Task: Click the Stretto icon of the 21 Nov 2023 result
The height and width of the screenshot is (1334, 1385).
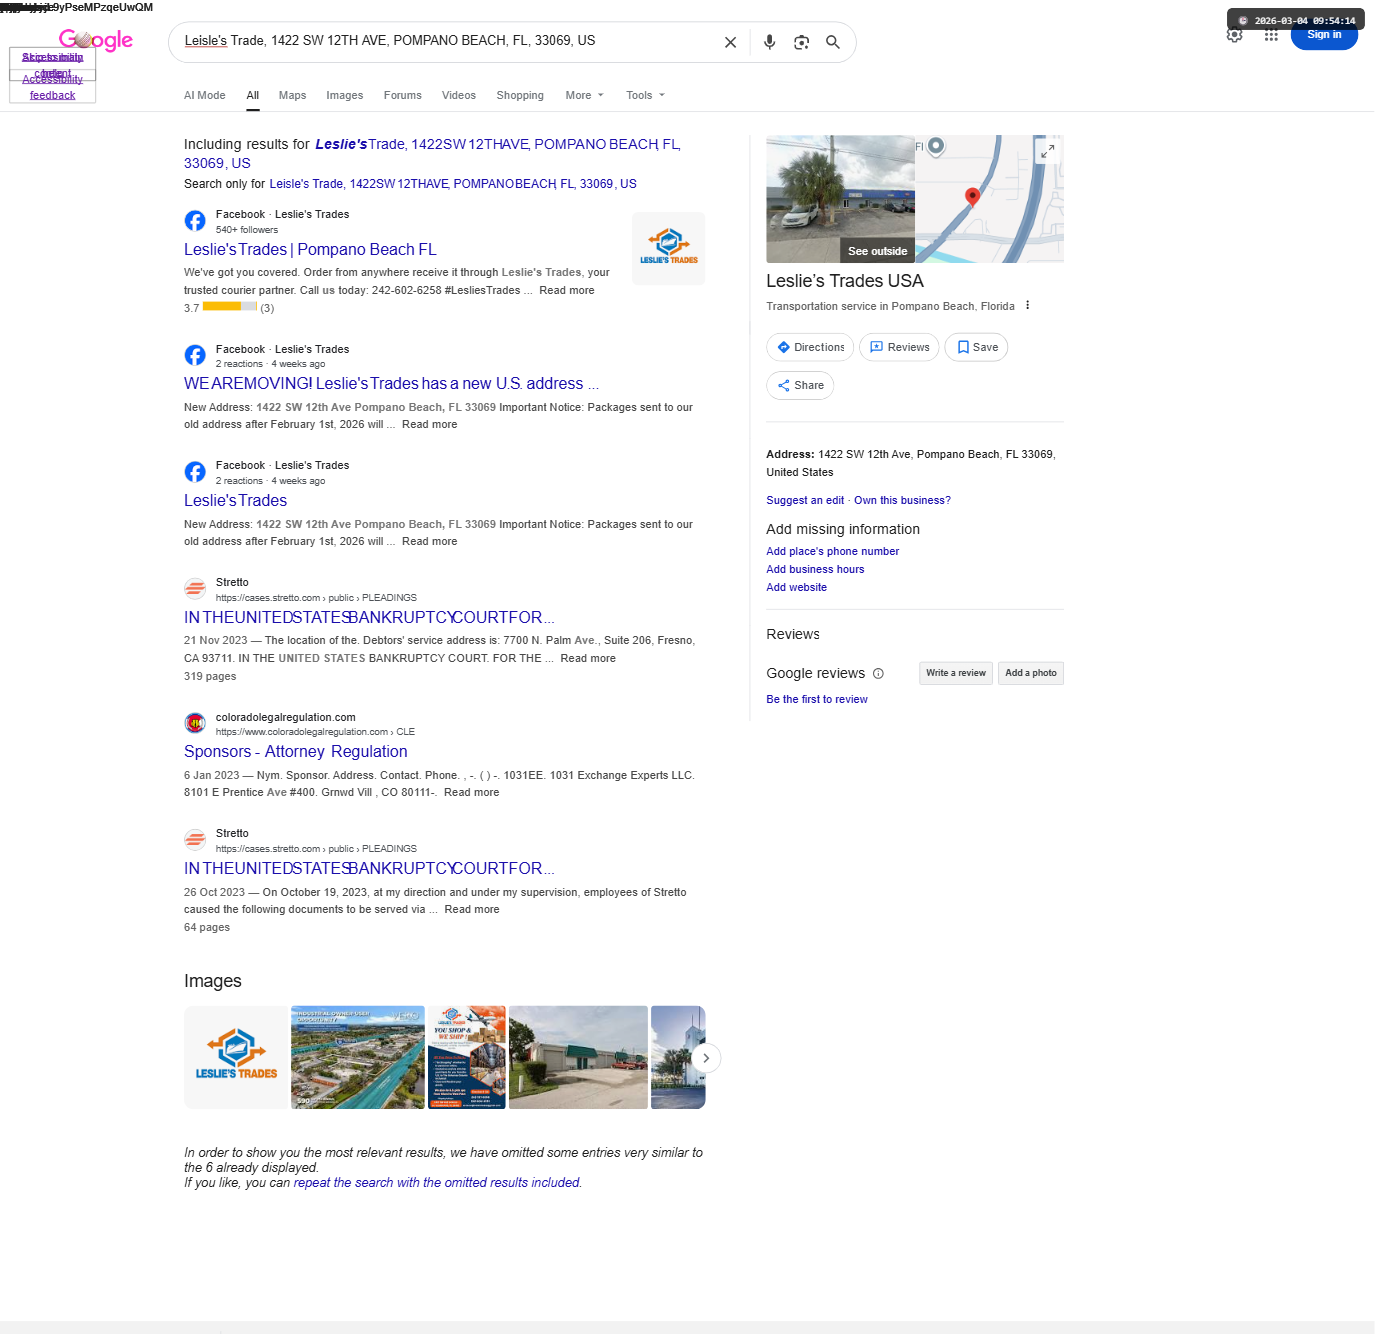Action: (x=195, y=589)
